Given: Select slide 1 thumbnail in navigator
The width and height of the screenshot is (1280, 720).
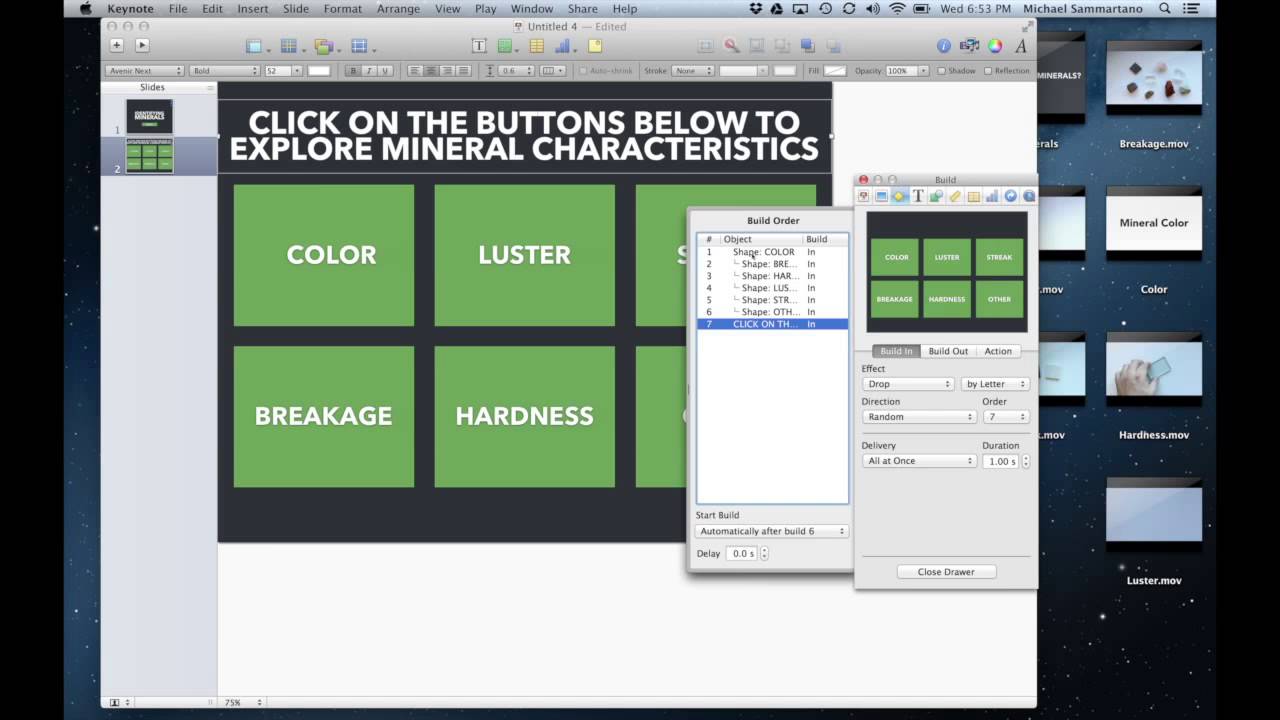Looking at the screenshot, I should point(149,117).
